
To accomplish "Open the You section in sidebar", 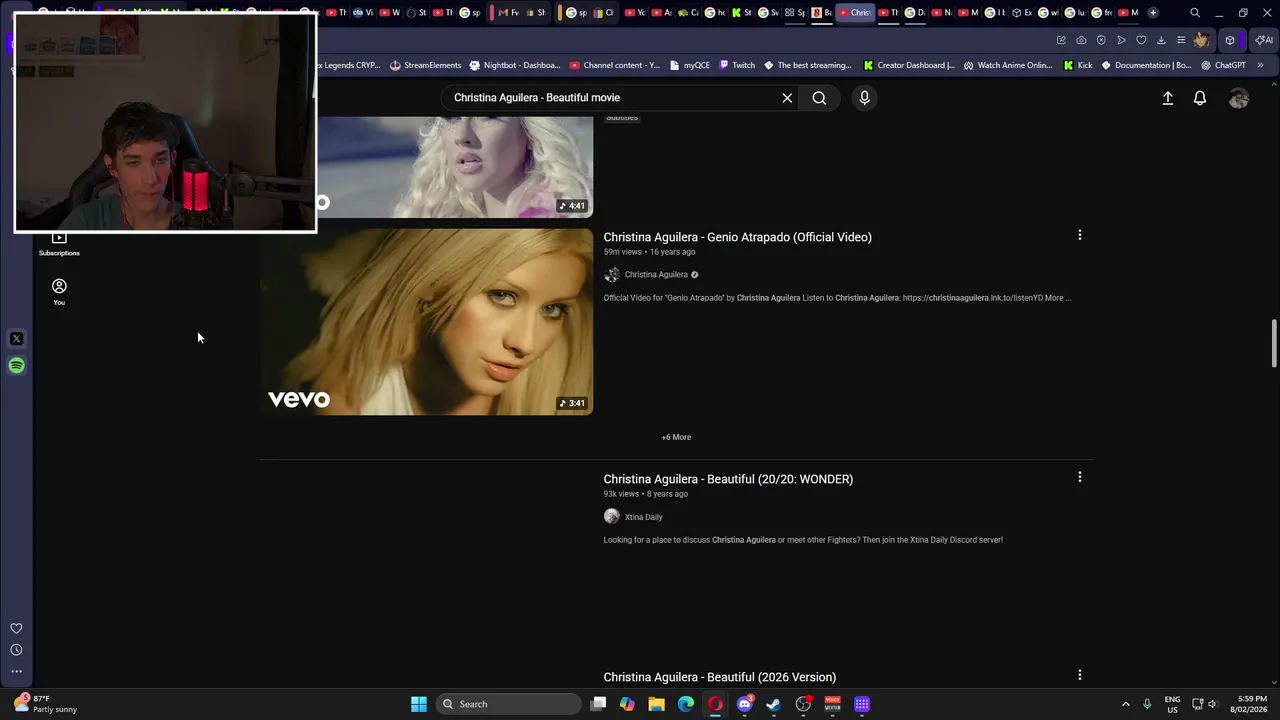I will [x=59, y=292].
